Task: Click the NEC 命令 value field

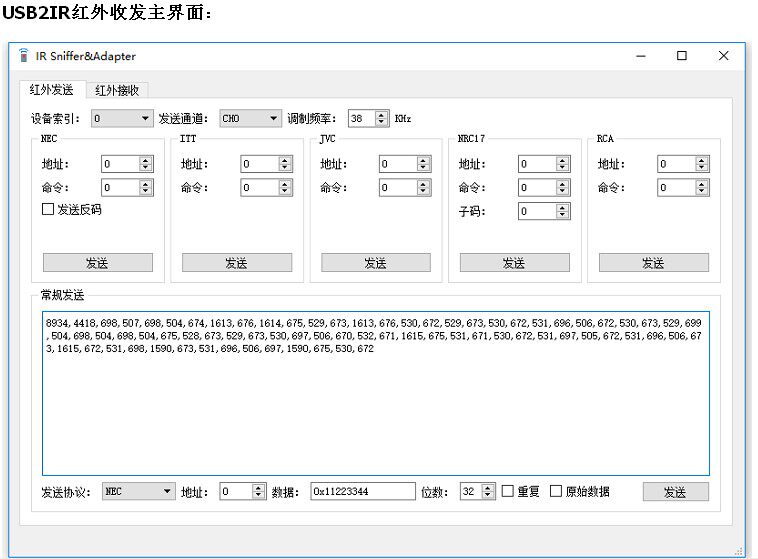Action: pyautogui.click(x=120, y=188)
